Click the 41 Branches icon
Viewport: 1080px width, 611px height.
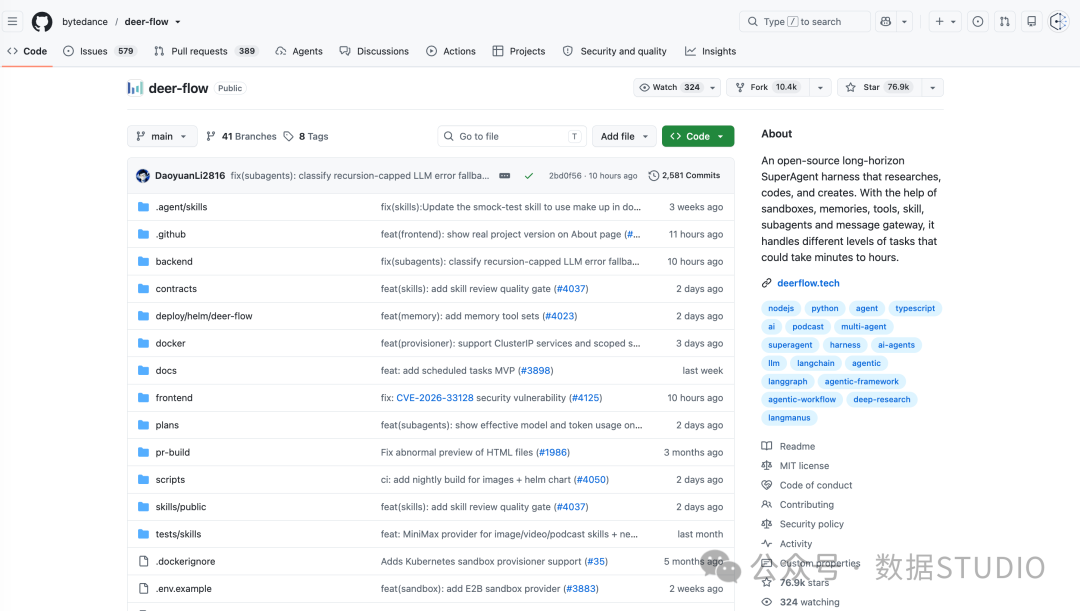point(211,136)
